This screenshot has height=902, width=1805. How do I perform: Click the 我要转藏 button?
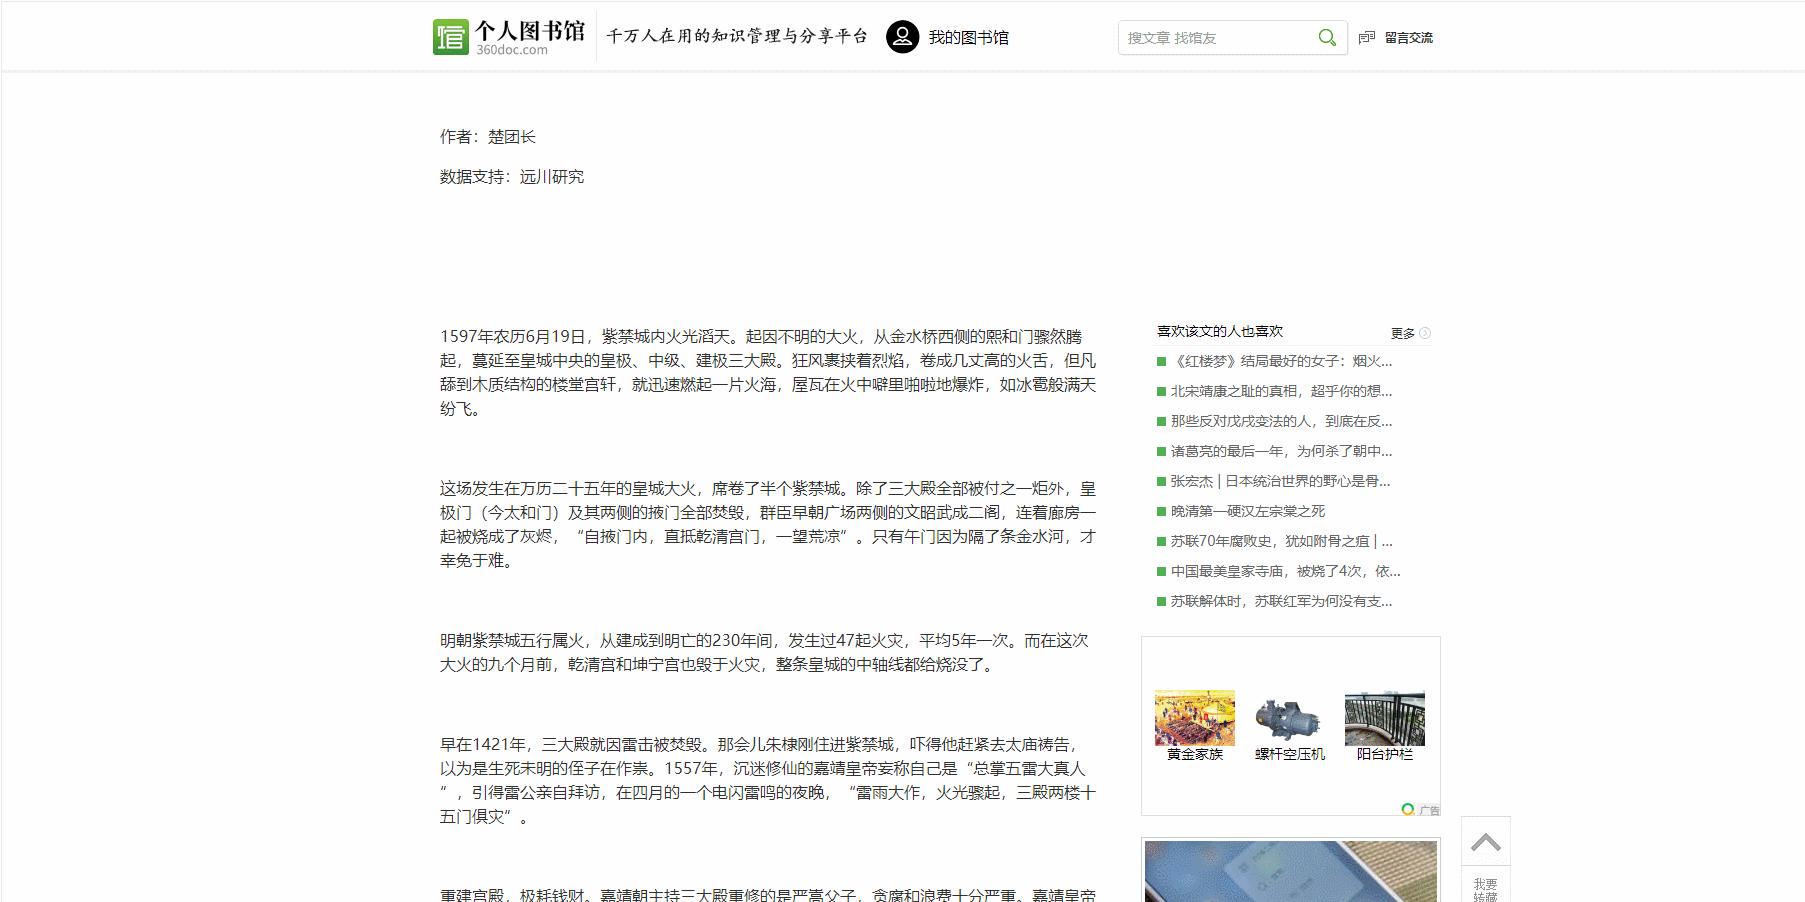1484,888
